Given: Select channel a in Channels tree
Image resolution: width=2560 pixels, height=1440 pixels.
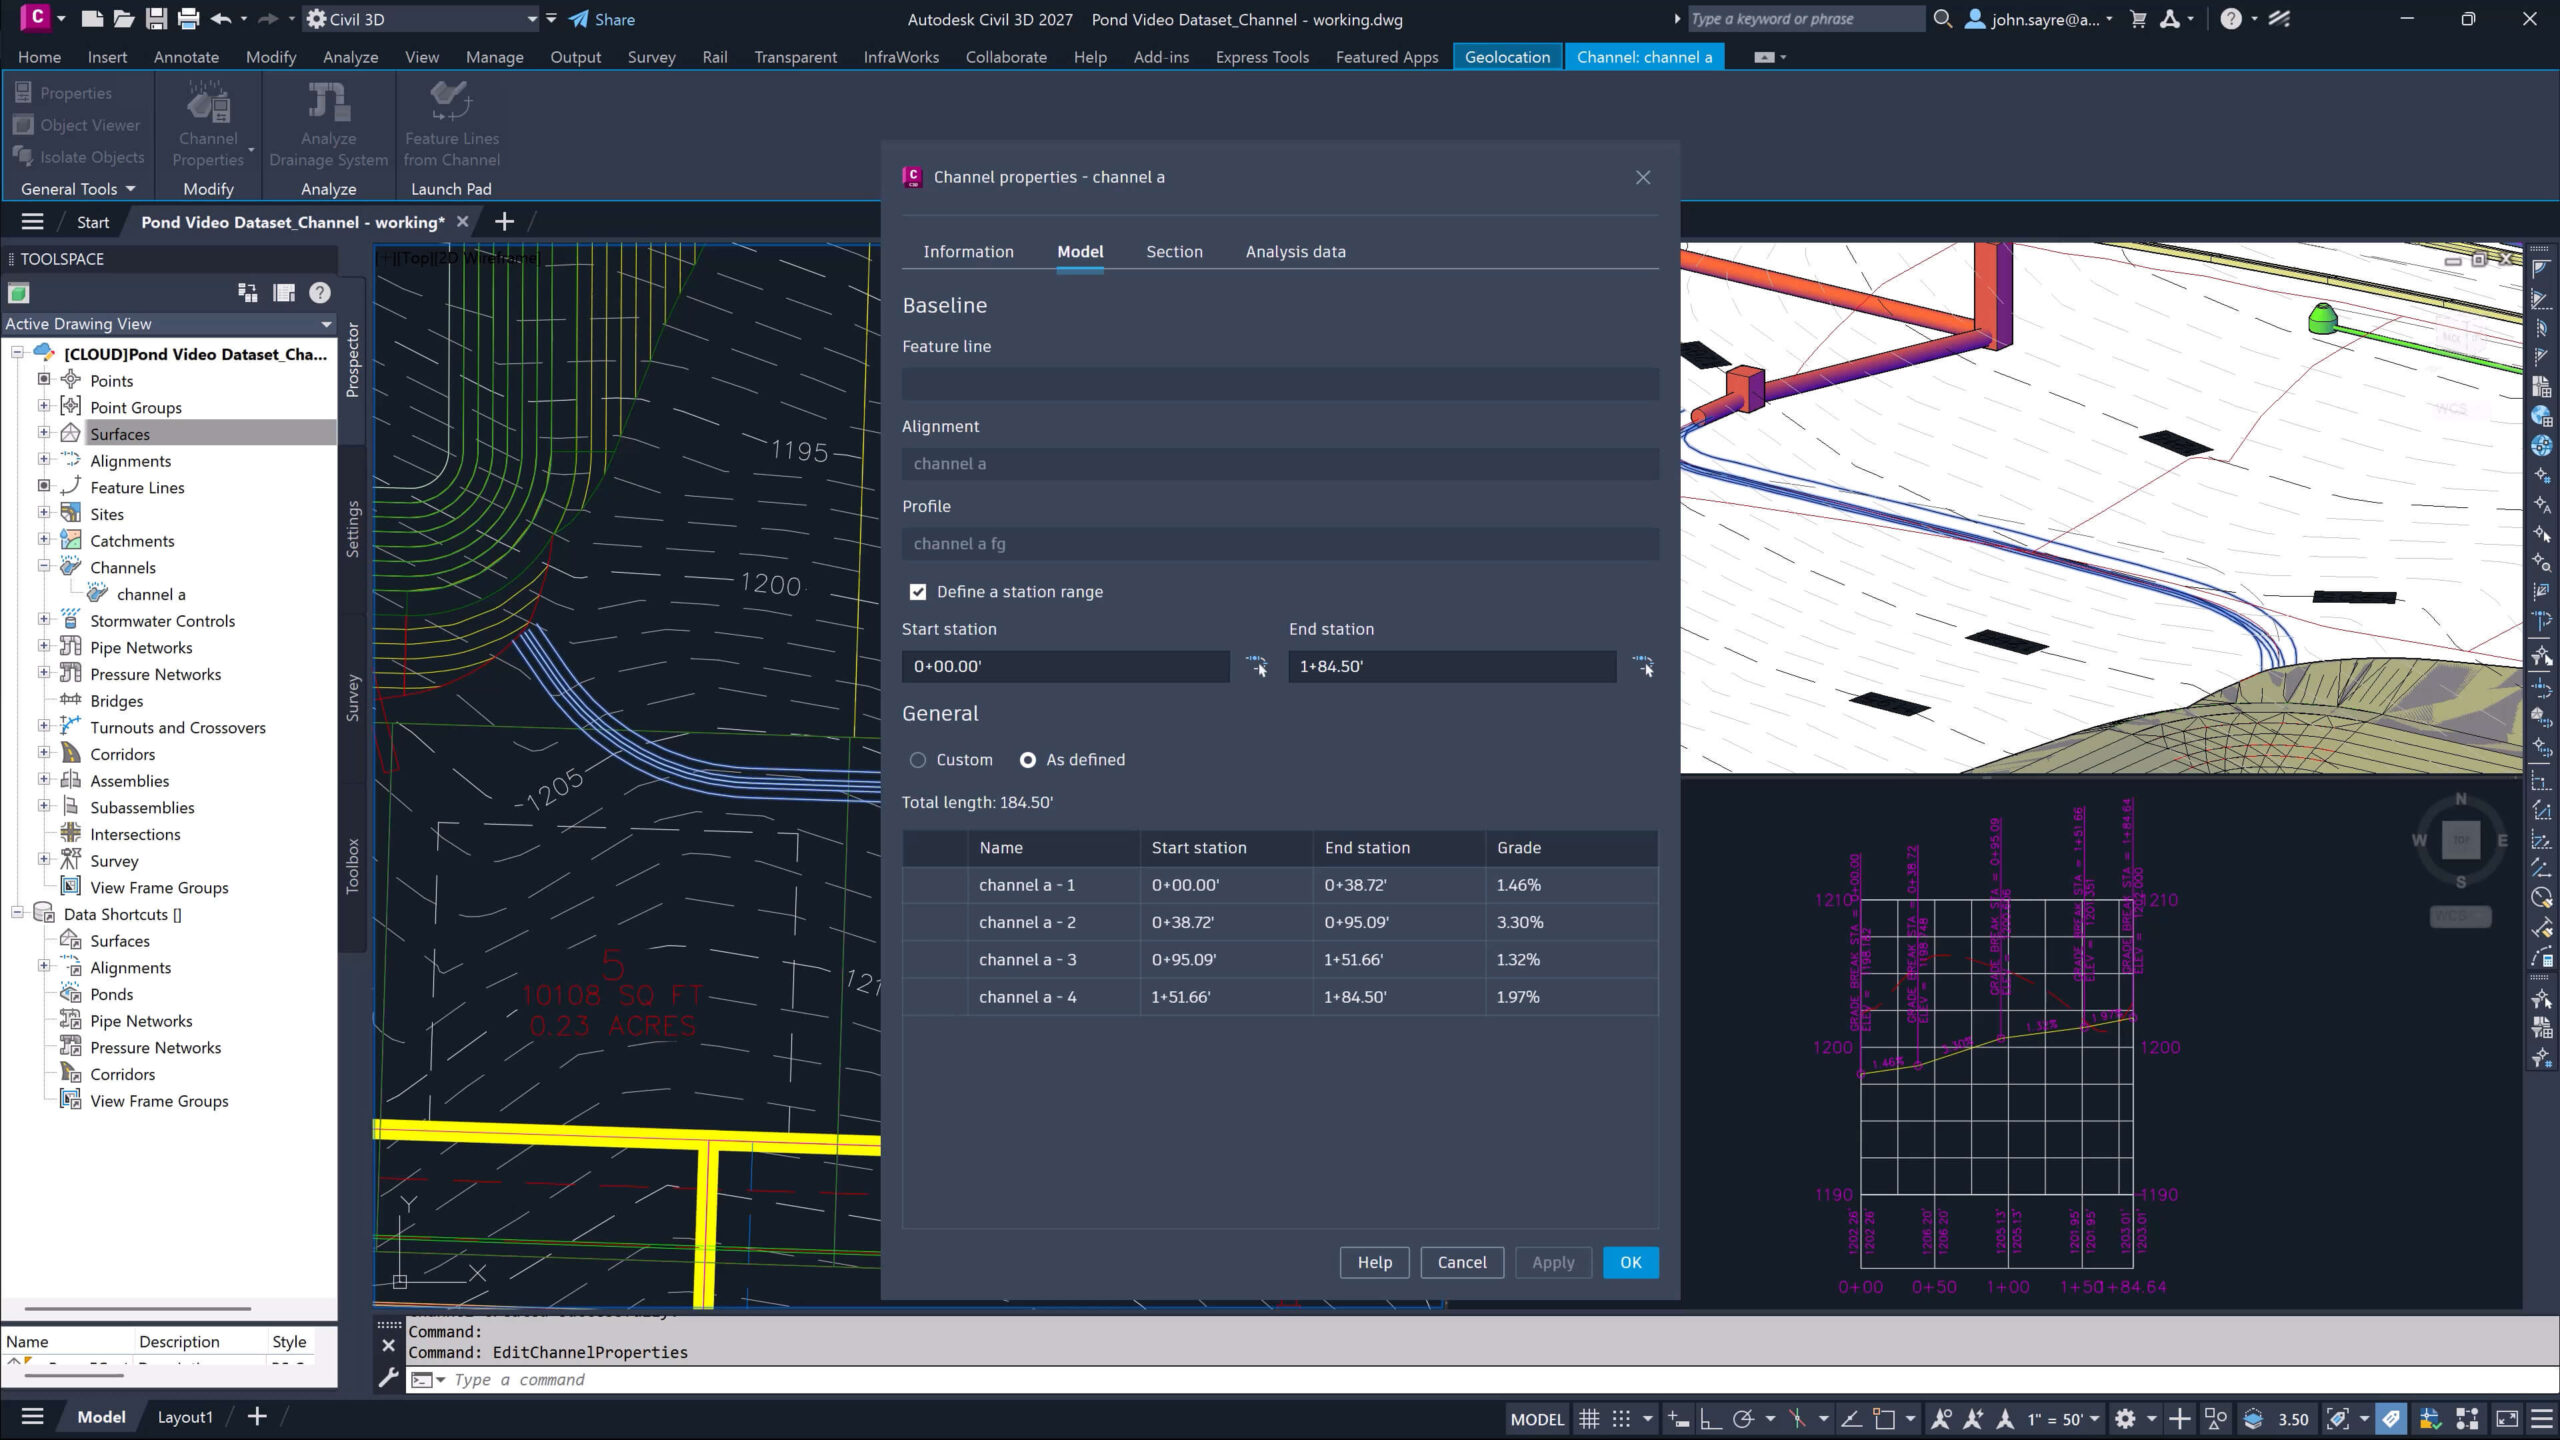Looking at the screenshot, I should point(150,594).
